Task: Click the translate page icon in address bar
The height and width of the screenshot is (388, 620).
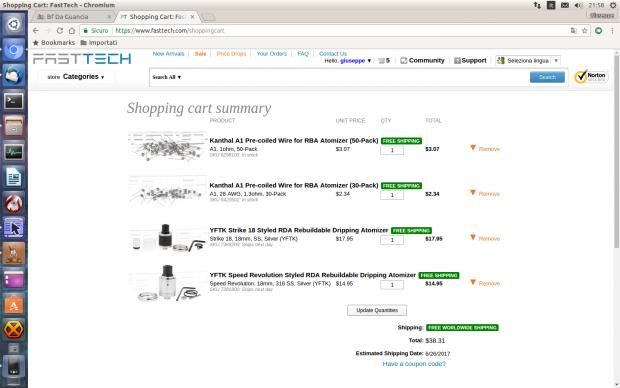Action: coord(573,30)
